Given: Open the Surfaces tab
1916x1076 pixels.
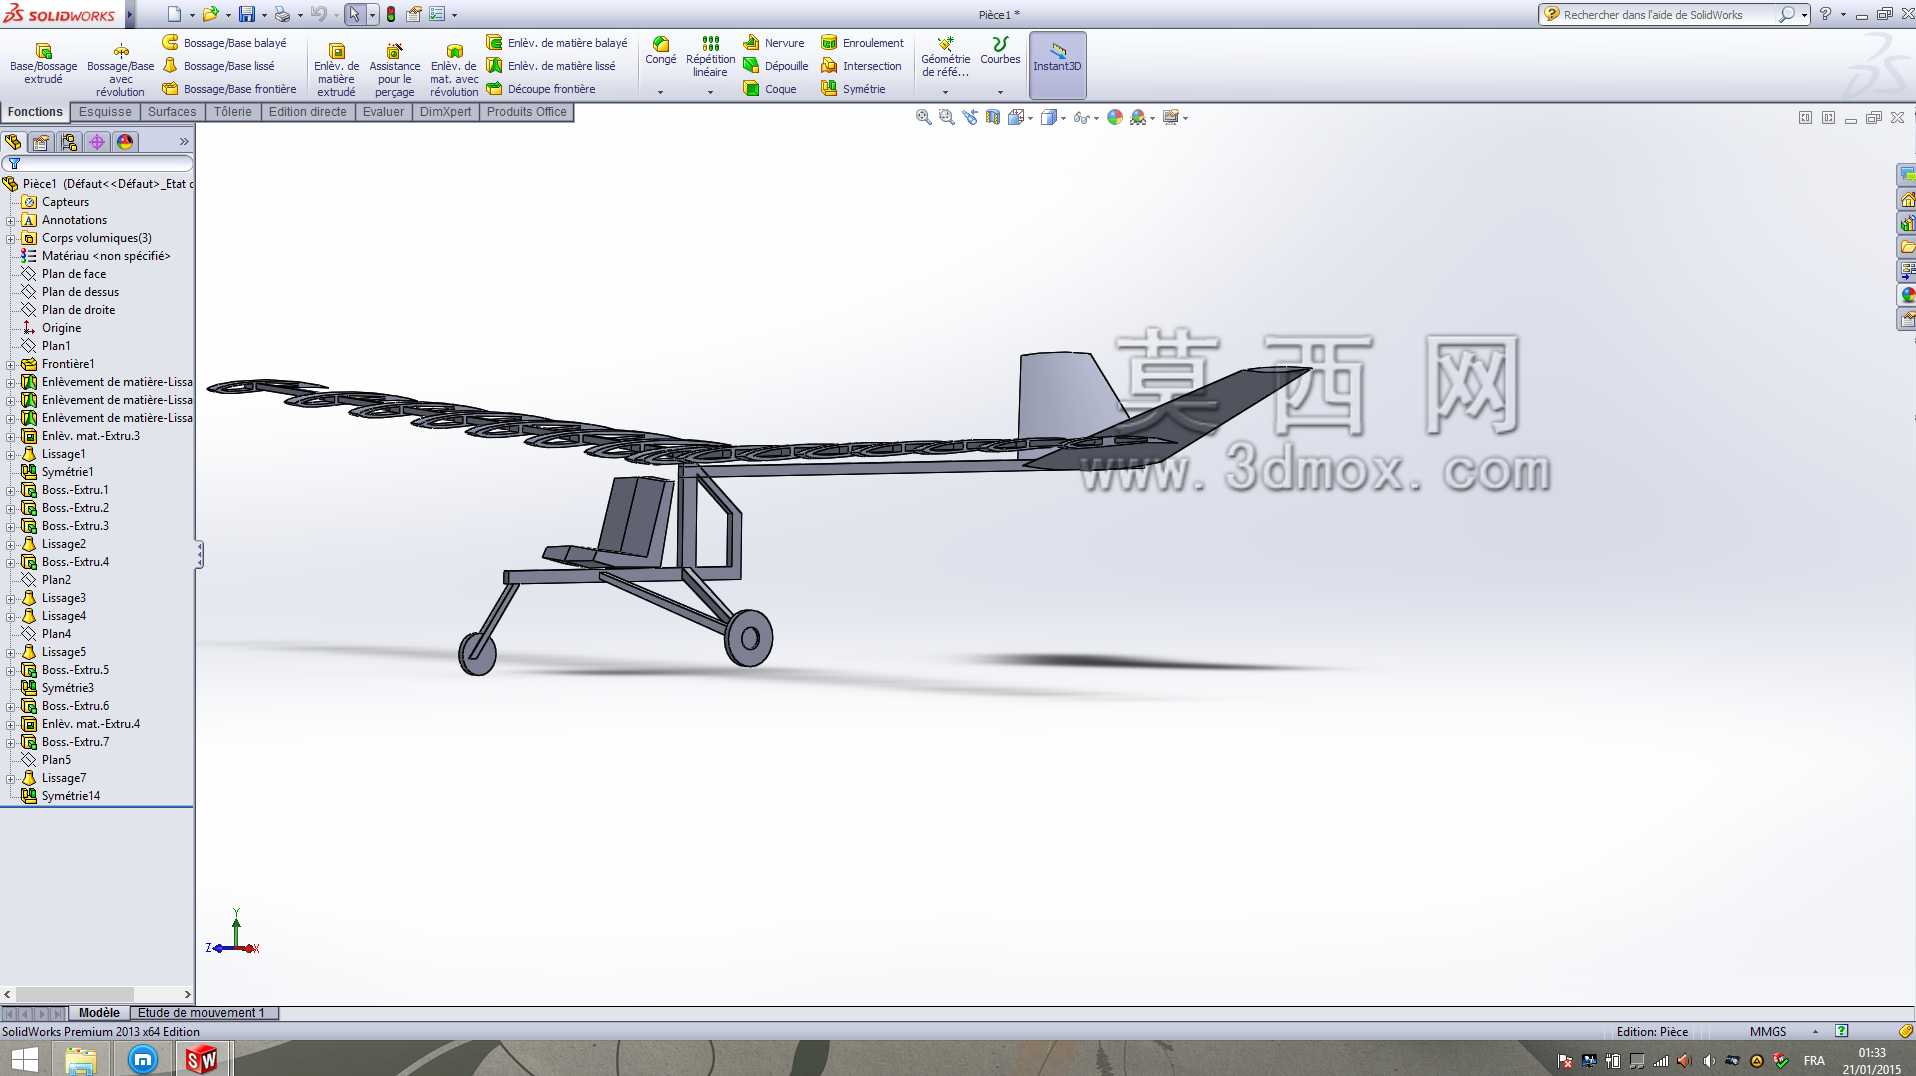Looking at the screenshot, I should point(172,112).
